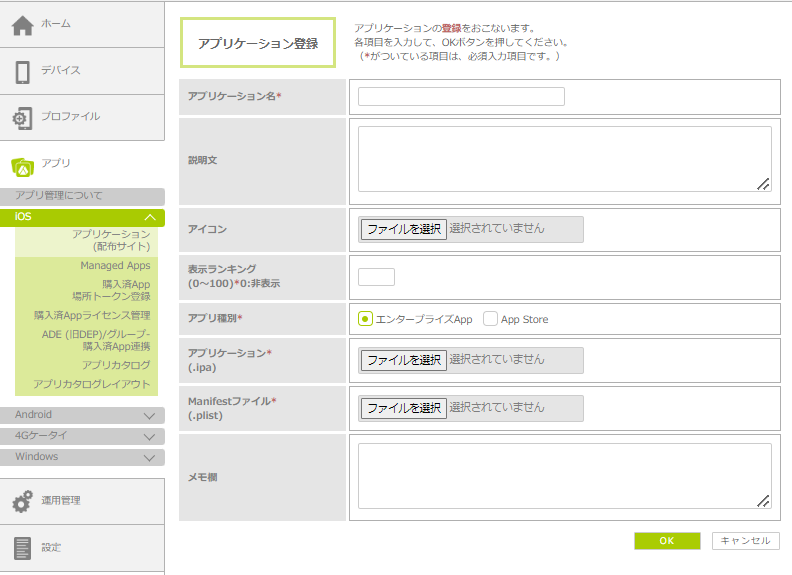Choose file for Manifest .plist field
Image resolution: width=792 pixels, height=575 pixels.
[x=404, y=408]
